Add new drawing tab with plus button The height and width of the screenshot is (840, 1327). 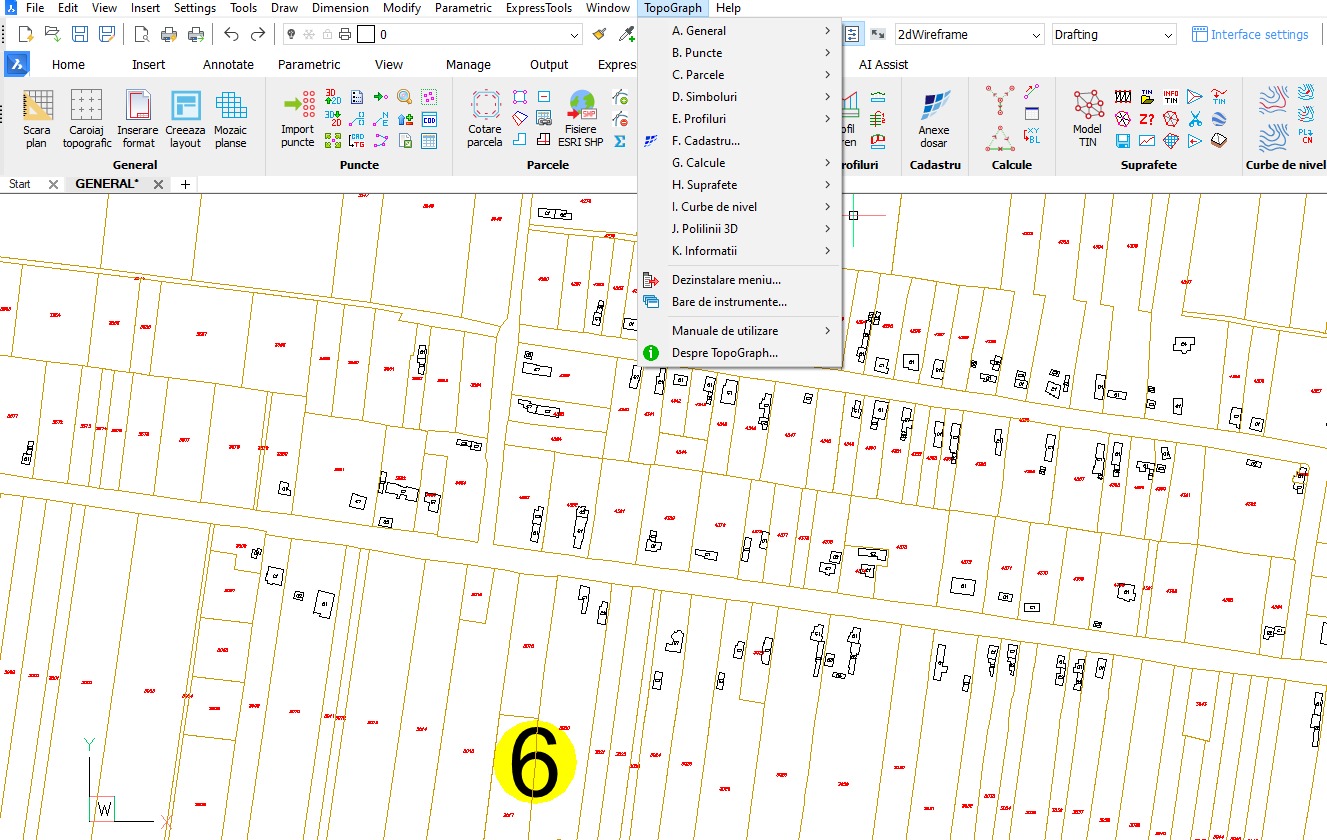pyautogui.click(x=185, y=184)
